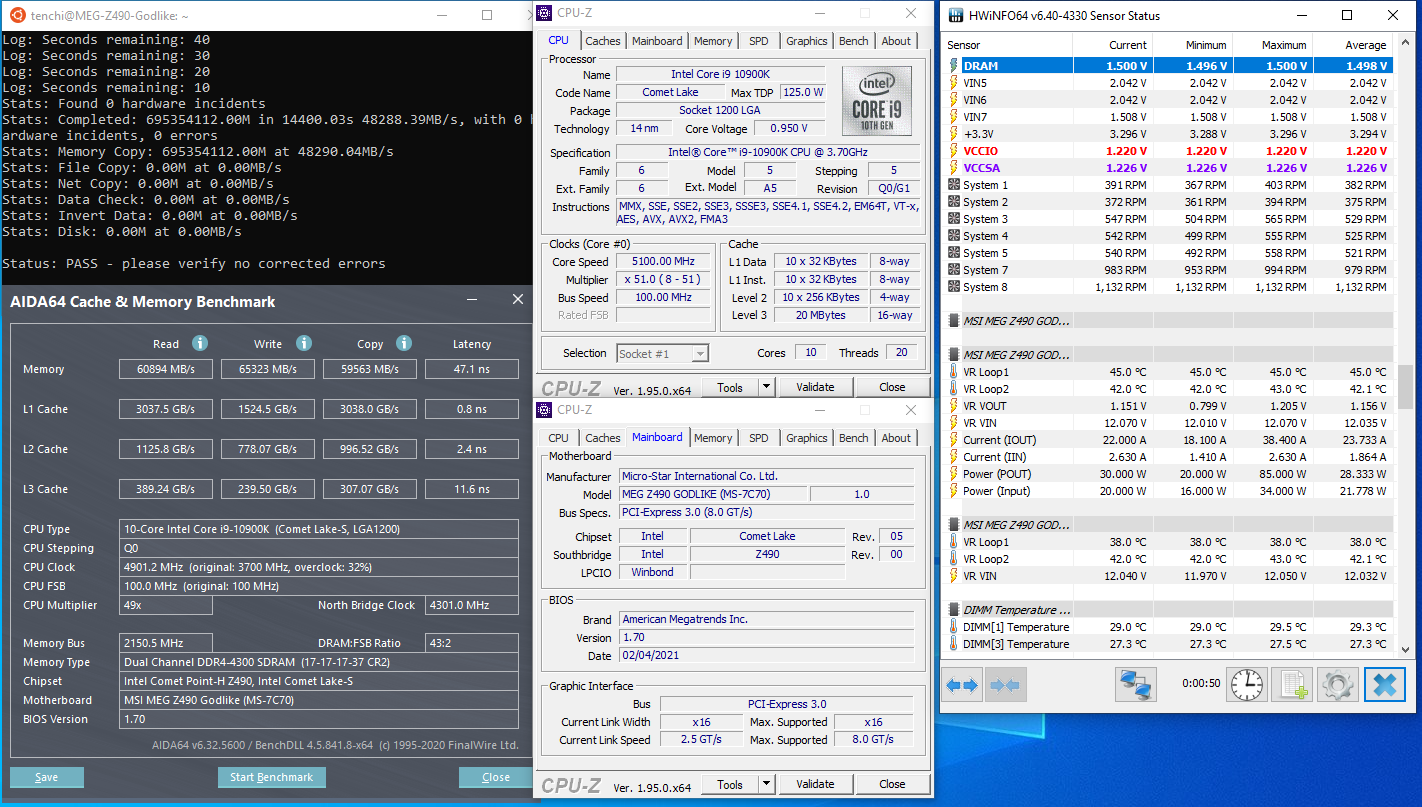Screen dimensions: 1422x807
Task: Click BIOS Version 1.70 field in CPU-Z
Action: pos(767,638)
